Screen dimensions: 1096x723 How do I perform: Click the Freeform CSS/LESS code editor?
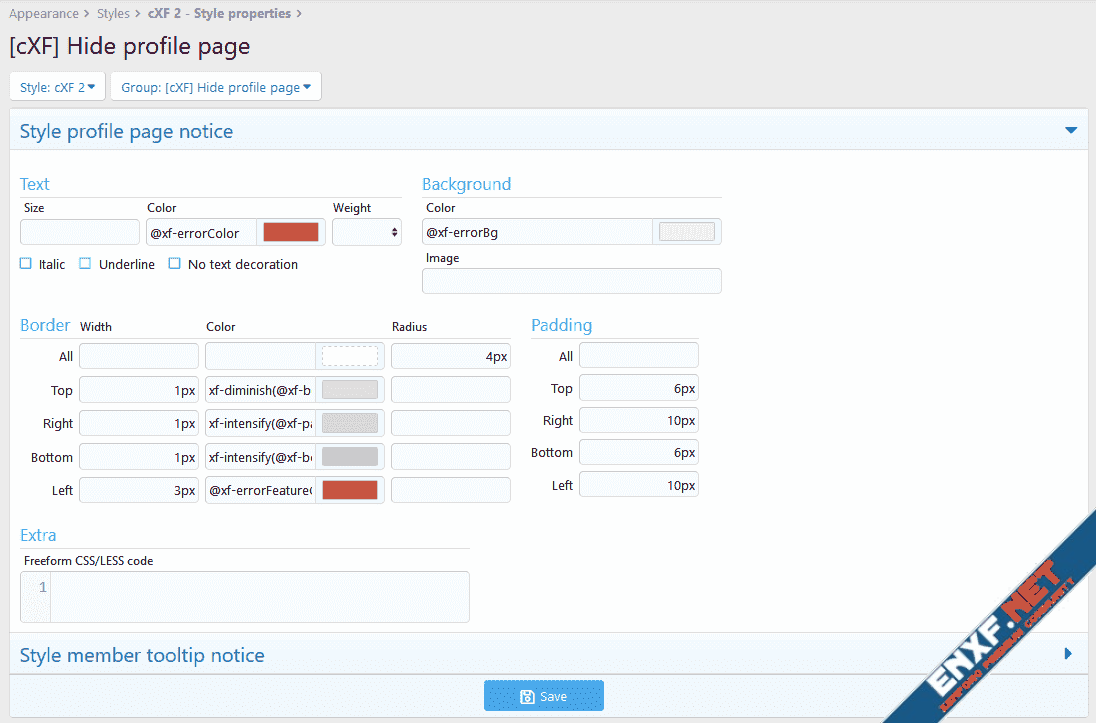coord(259,597)
